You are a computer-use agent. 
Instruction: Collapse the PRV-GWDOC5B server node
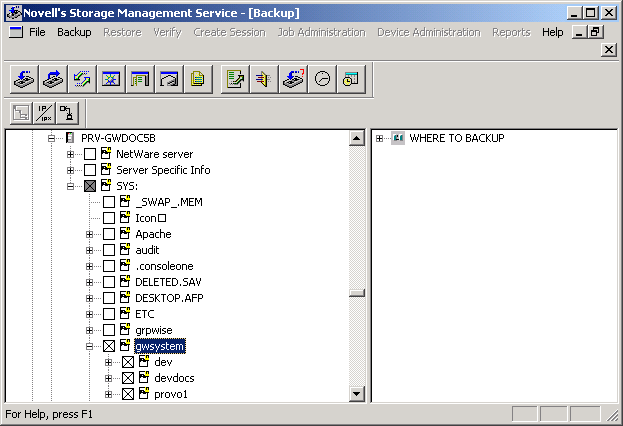pos(51,138)
